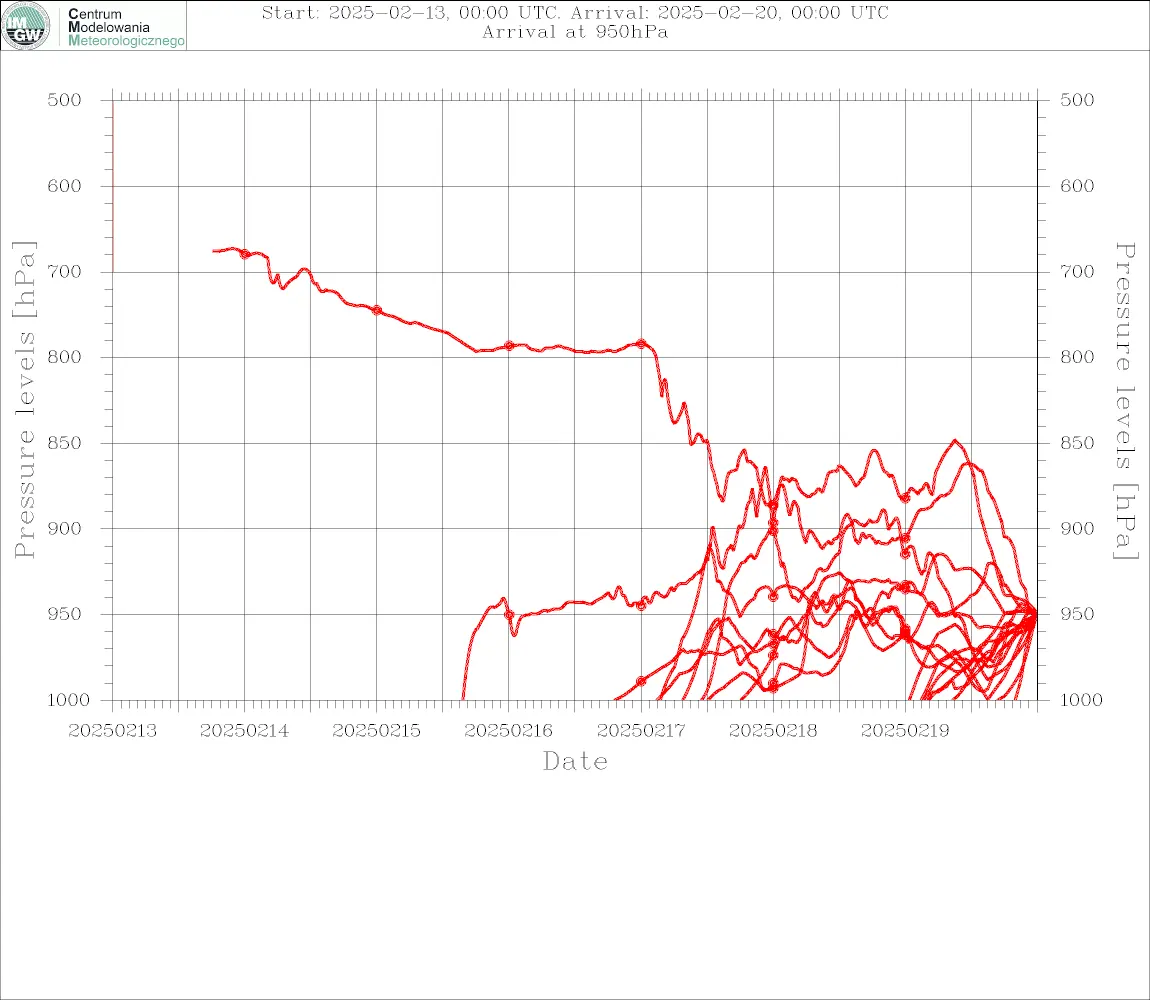This screenshot has height=1000, width=1150.
Task: Click the trajectory marker at 20250214 near 680 hPa
Action: (x=245, y=254)
